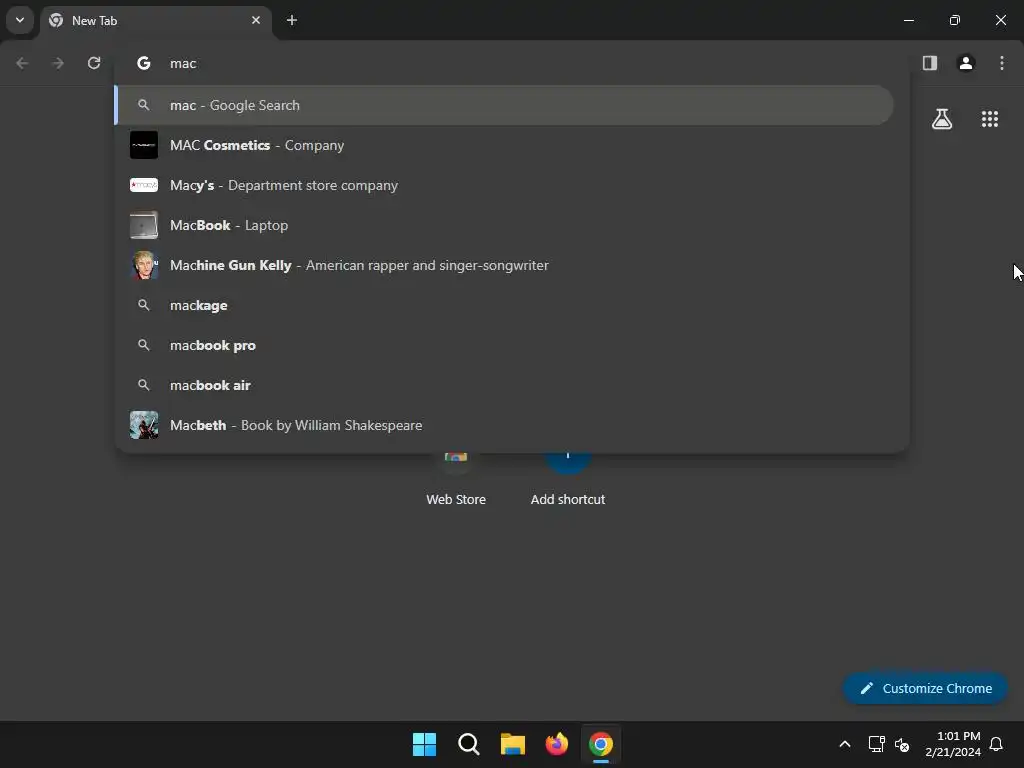Viewport: 1024px width, 768px height.
Task: Click magnifier icon beside 'mac - Google Search'
Action: point(144,105)
